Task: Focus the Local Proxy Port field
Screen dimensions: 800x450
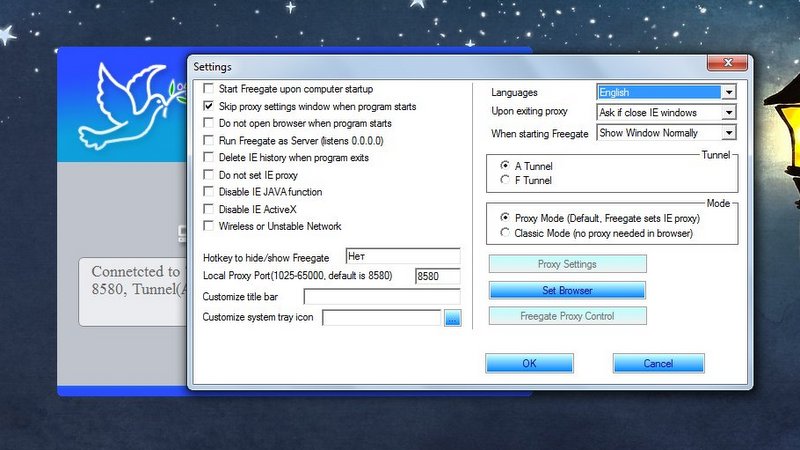Action: 438,276
